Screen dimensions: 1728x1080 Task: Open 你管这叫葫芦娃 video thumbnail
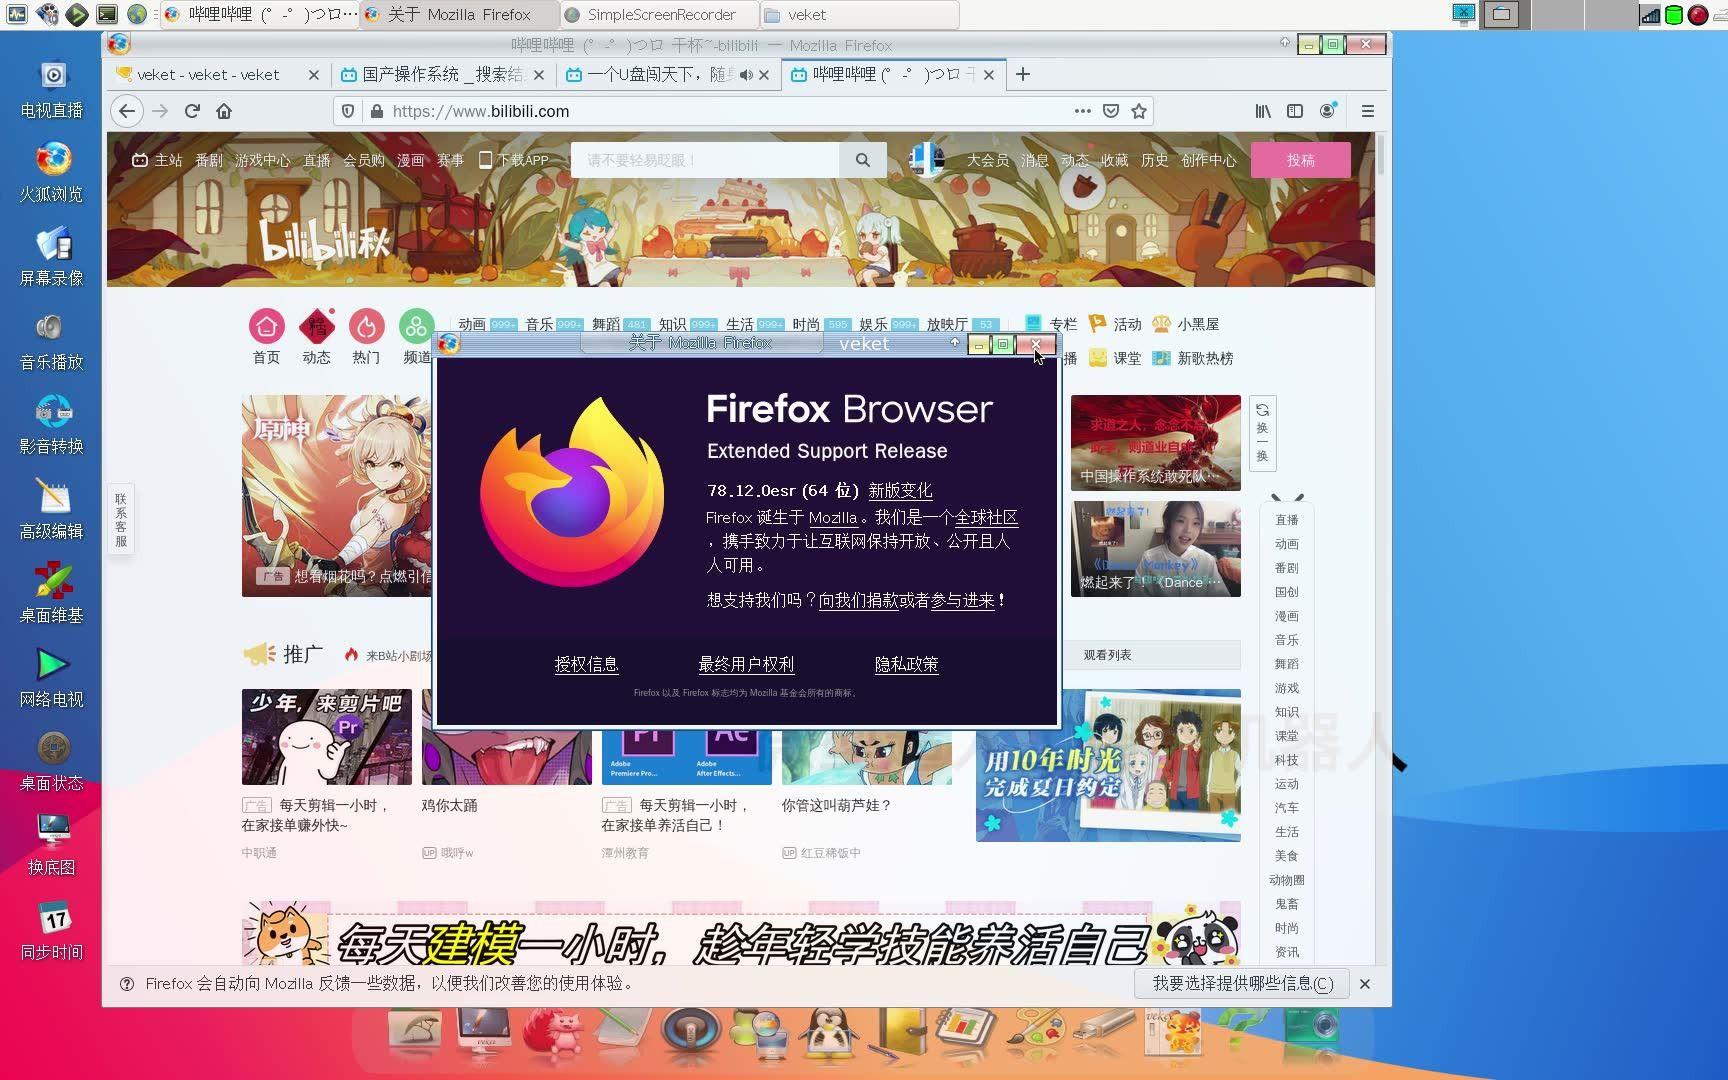(x=866, y=756)
